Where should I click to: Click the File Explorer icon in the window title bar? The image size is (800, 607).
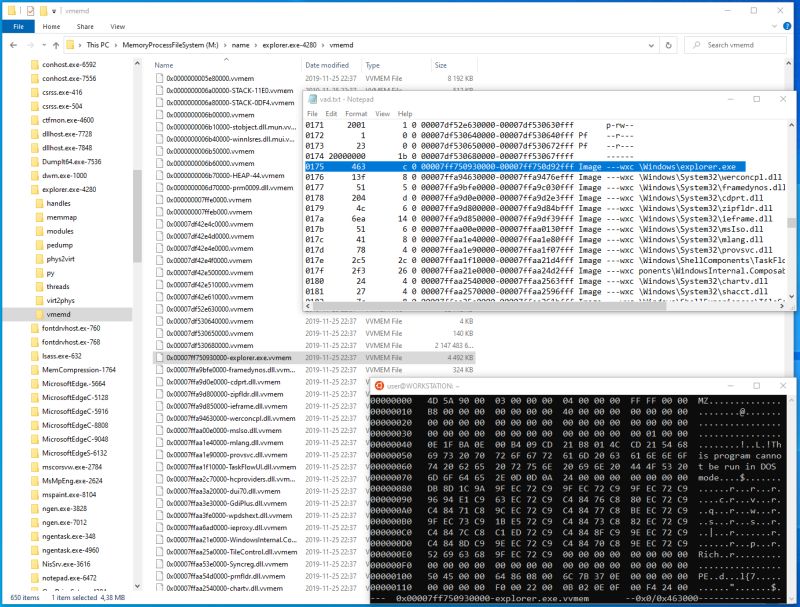coord(10,8)
